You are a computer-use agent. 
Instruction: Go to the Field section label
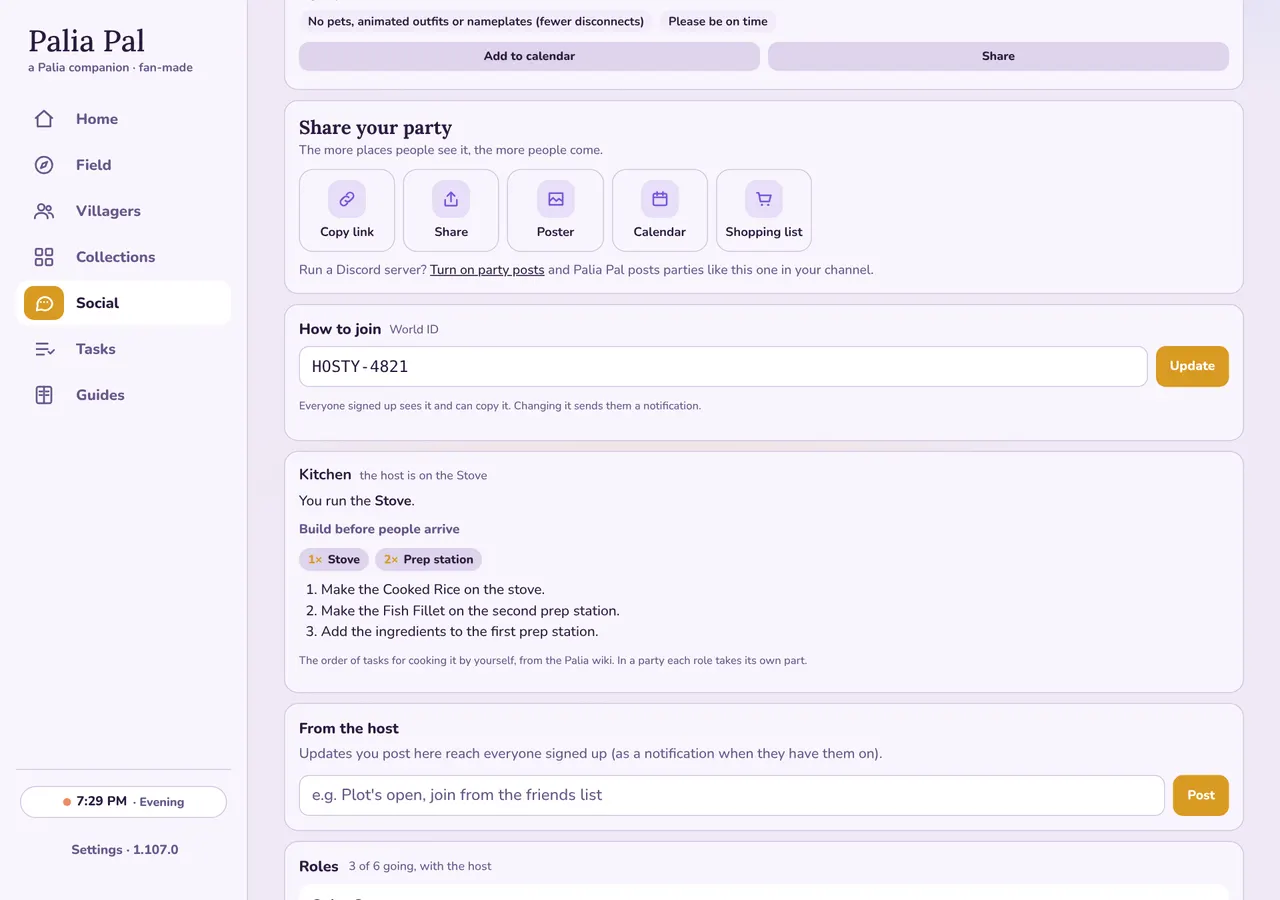(x=93, y=165)
